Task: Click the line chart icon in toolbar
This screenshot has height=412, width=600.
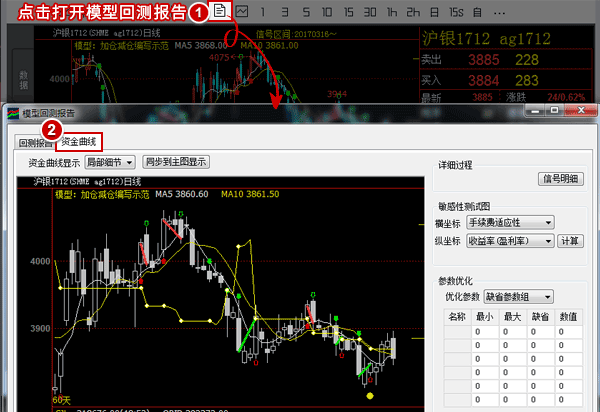Action: click(x=241, y=12)
